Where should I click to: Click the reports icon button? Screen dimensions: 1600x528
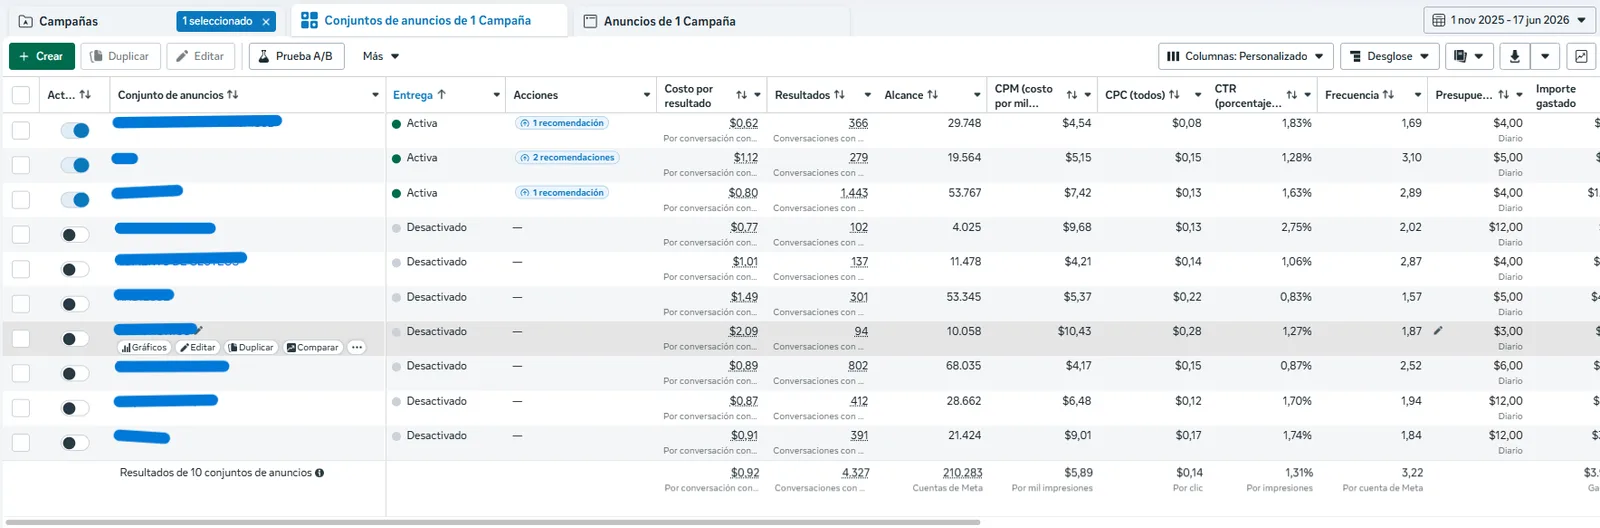[x=1468, y=56]
